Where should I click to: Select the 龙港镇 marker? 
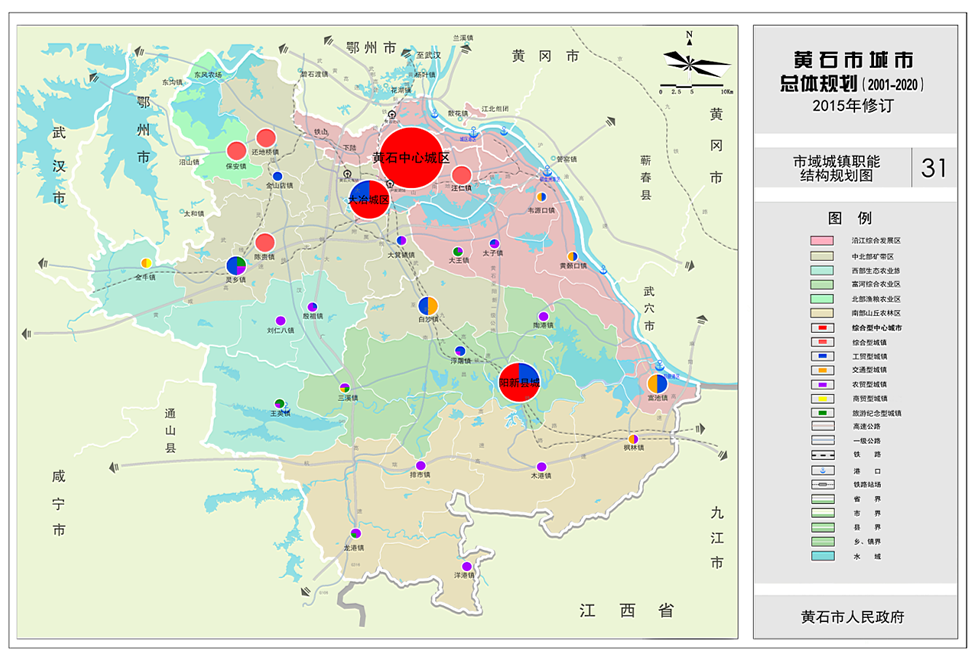tap(355, 533)
